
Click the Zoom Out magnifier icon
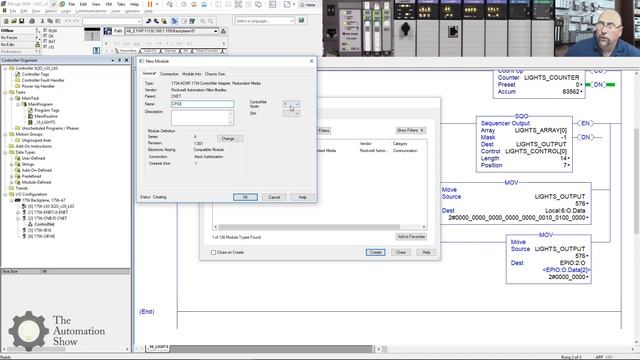[x=211, y=21]
